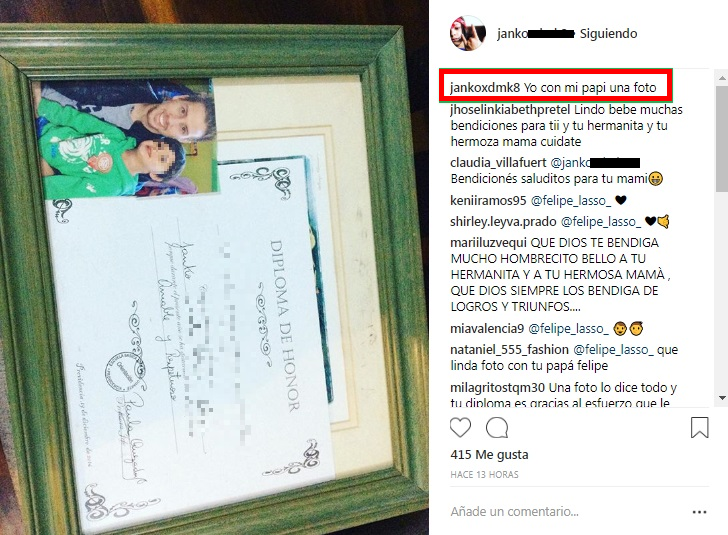728x535 pixels.
Task: Open the 415 Me gusta likes list
Action: tap(489, 454)
